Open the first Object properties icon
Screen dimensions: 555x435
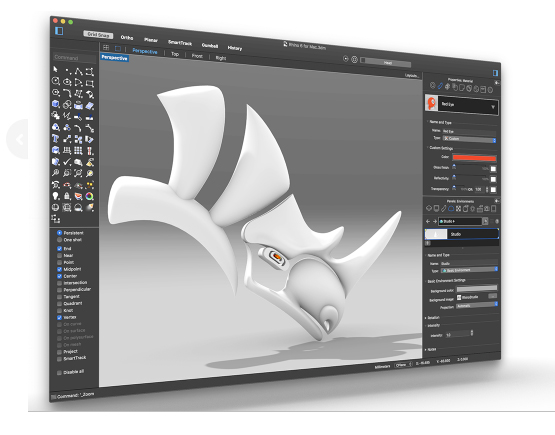(433, 85)
